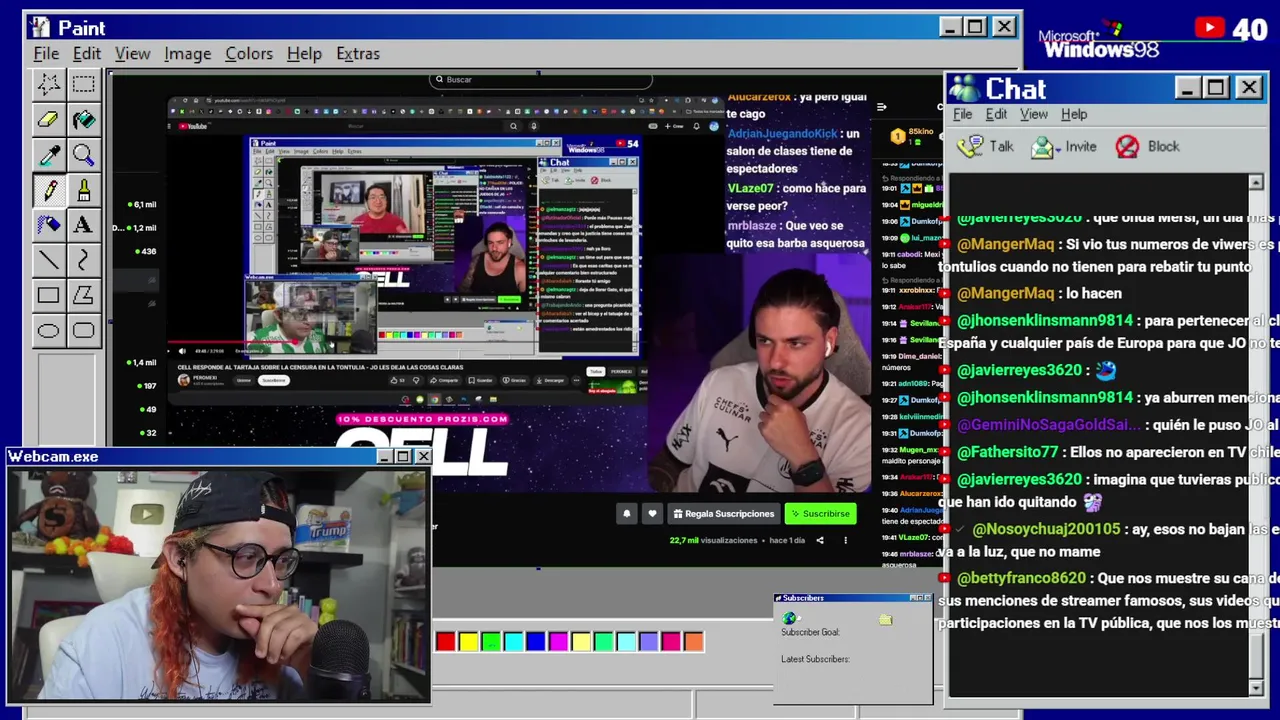Select the Polygon shape tool
The height and width of the screenshot is (720, 1280).
tap(83, 295)
